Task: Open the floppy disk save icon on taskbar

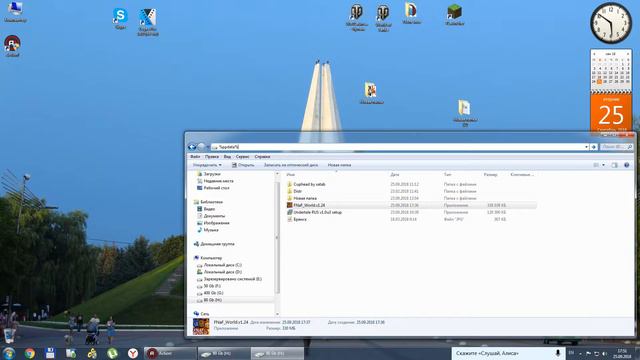Action: tap(50, 353)
